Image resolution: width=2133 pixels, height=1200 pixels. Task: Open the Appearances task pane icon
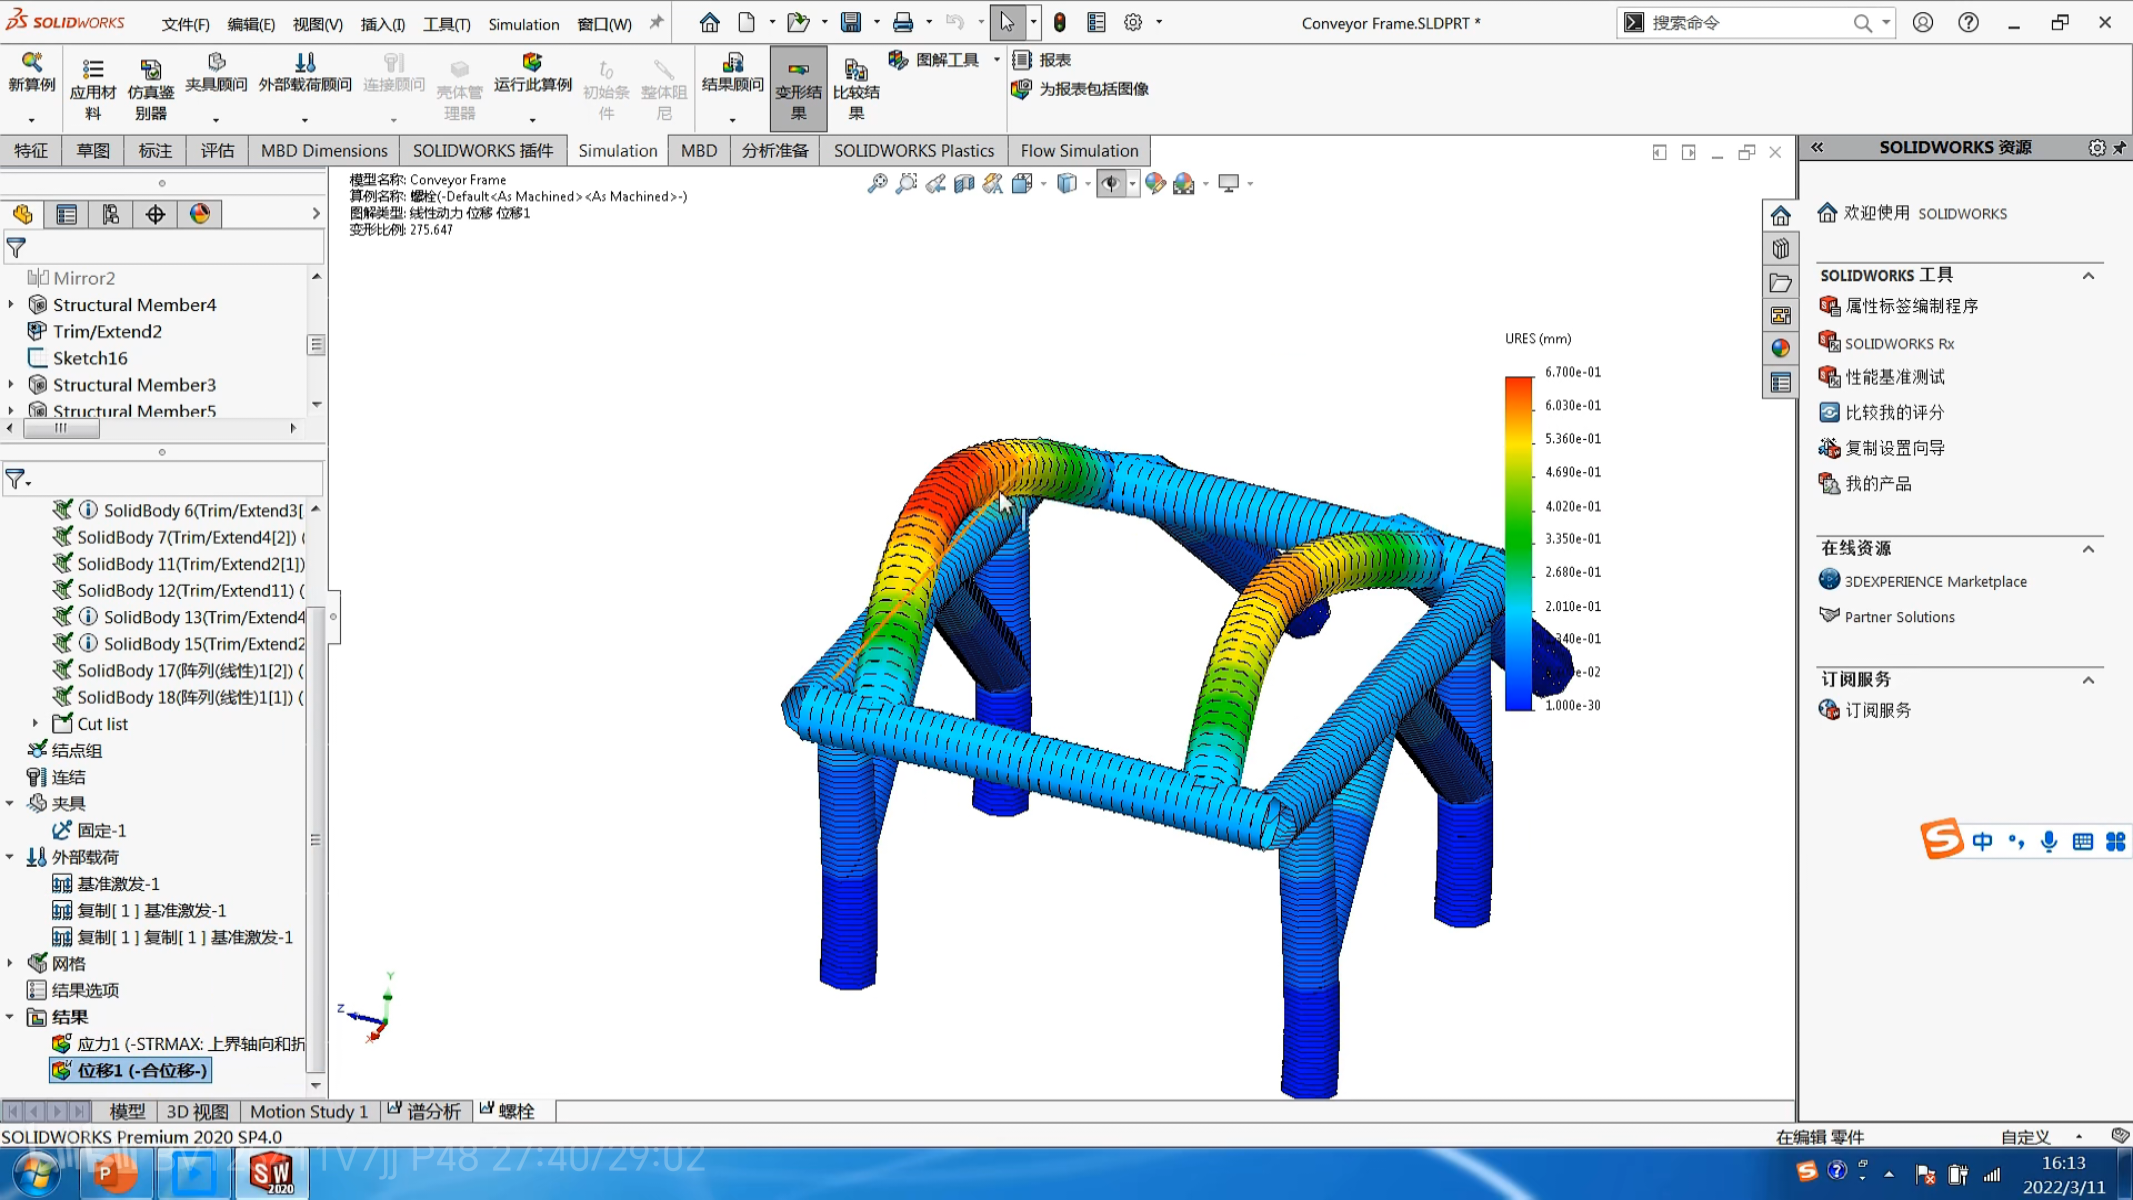[x=1780, y=349]
